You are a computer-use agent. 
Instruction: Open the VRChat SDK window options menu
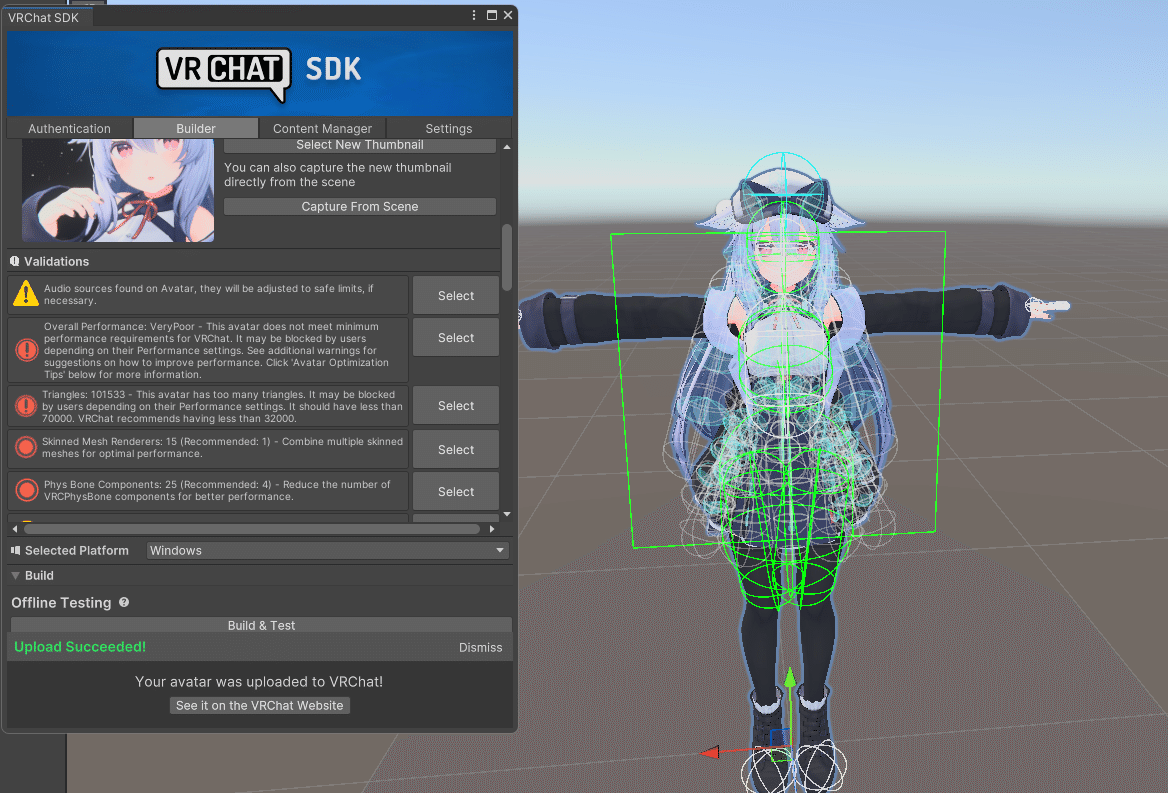click(x=474, y=15)
